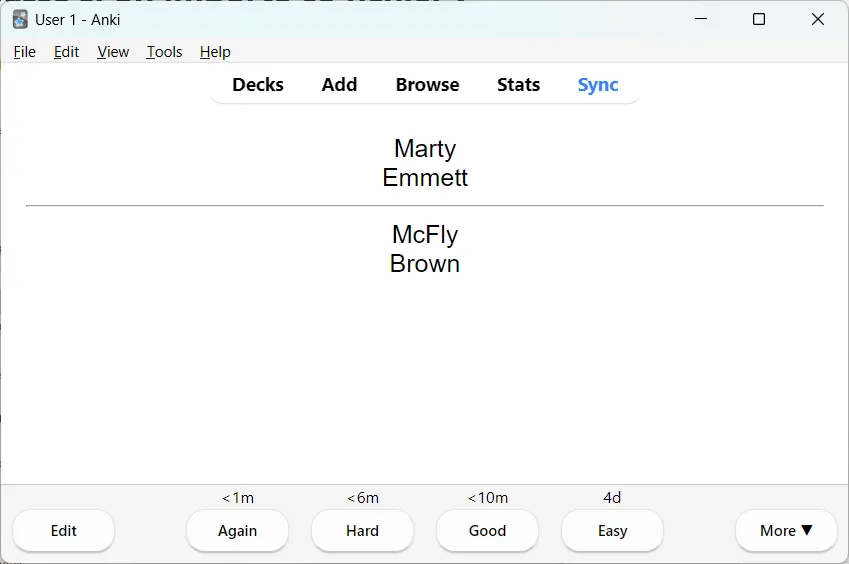Rate the card as Easy
This screenshot has width=849, height=564.
pyautogui.click(x=612, y=530)
